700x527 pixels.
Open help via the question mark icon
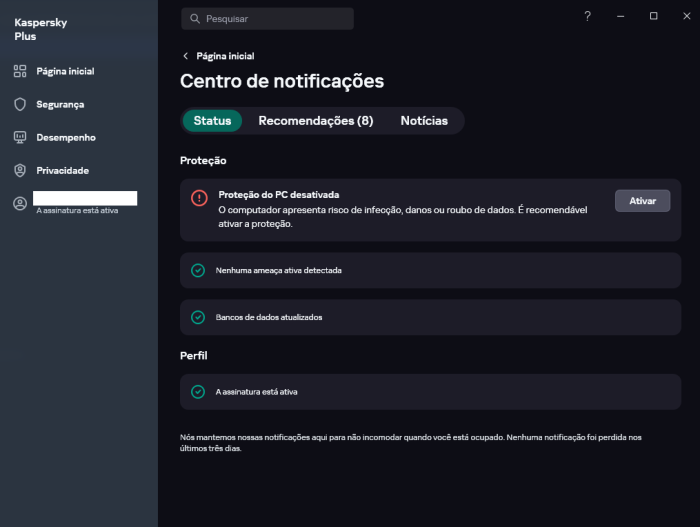[x=588, y=16]
